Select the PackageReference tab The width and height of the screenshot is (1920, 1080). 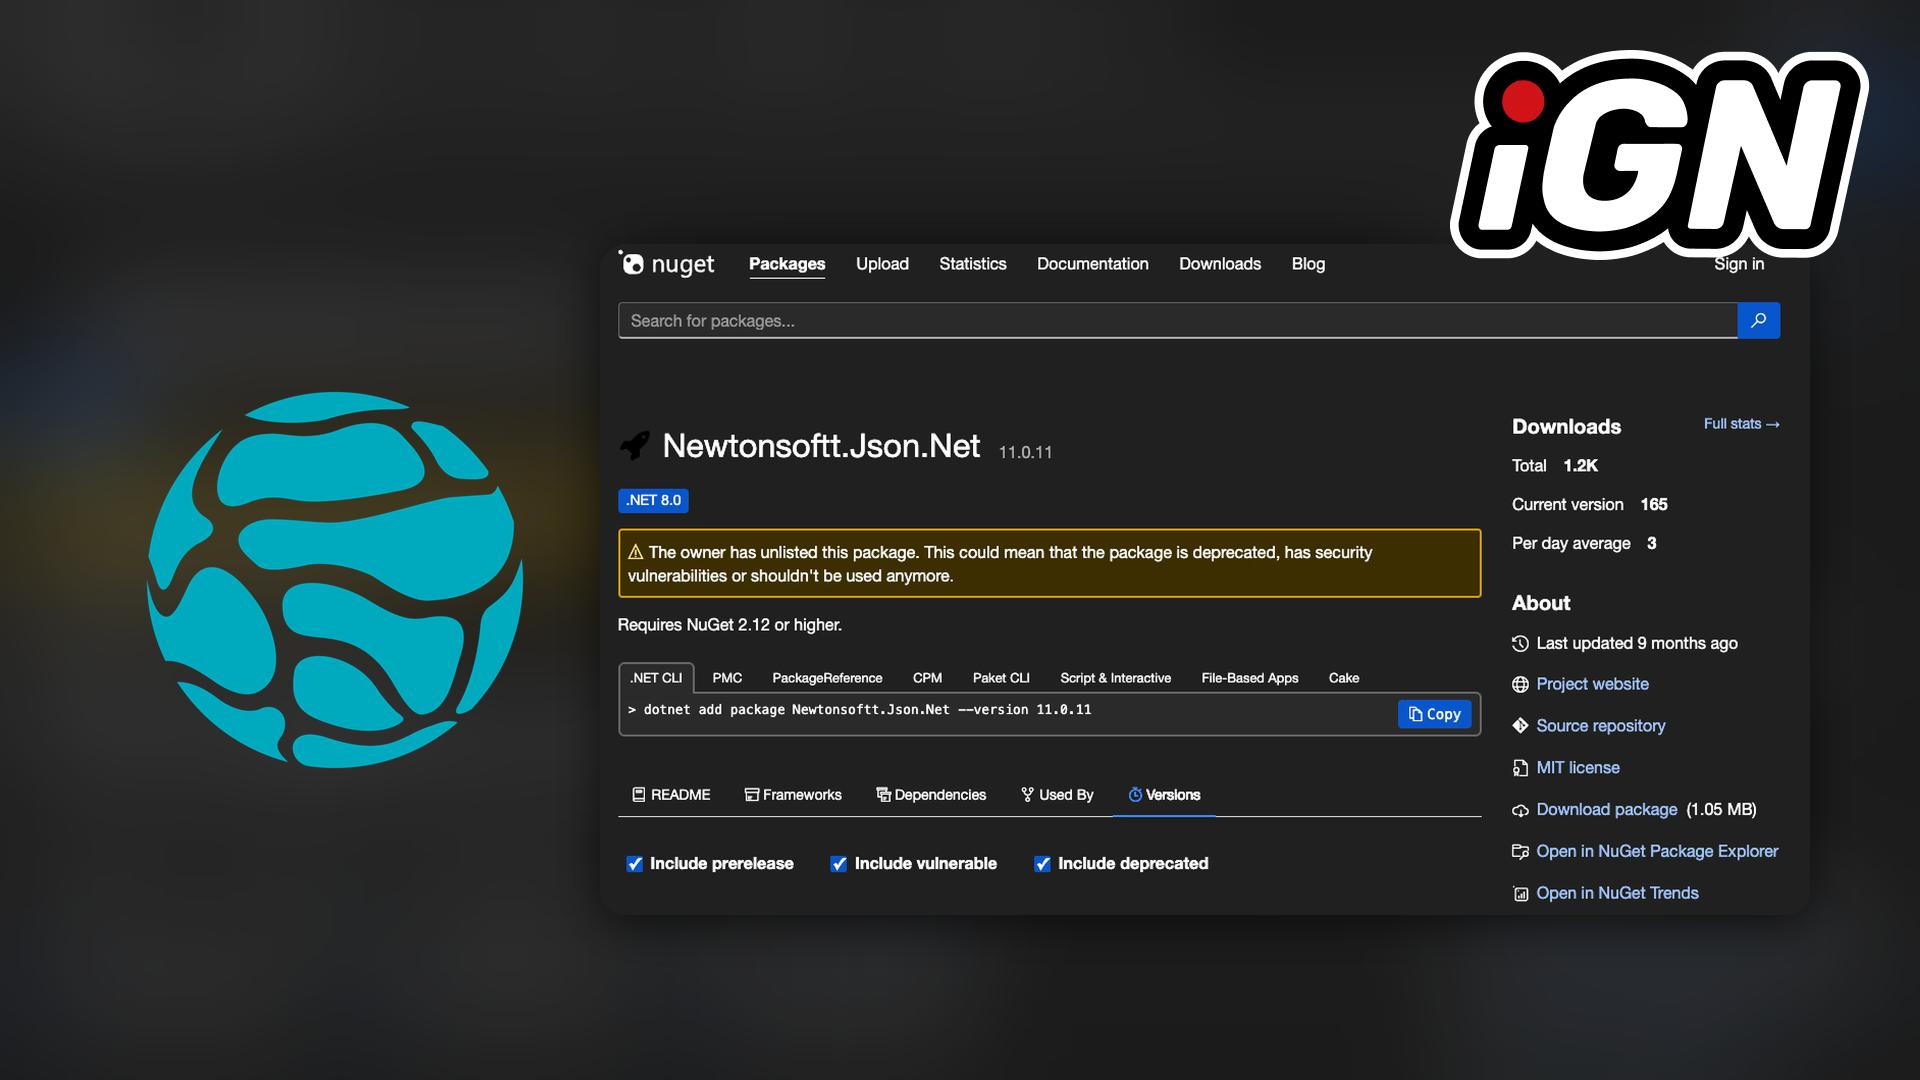pos(827,678)
